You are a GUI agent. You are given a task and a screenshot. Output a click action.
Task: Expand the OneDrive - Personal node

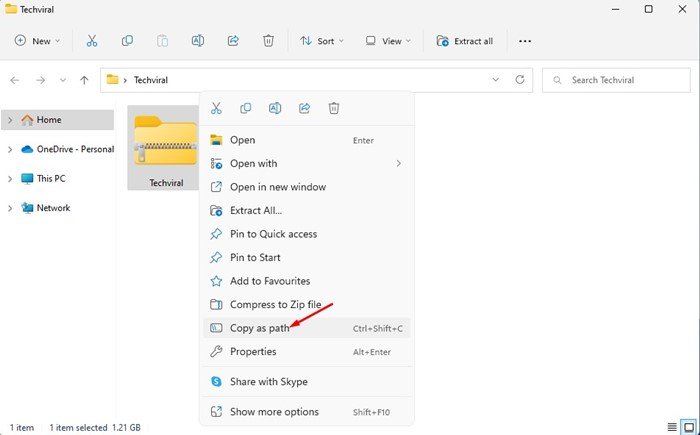[10, 150]
